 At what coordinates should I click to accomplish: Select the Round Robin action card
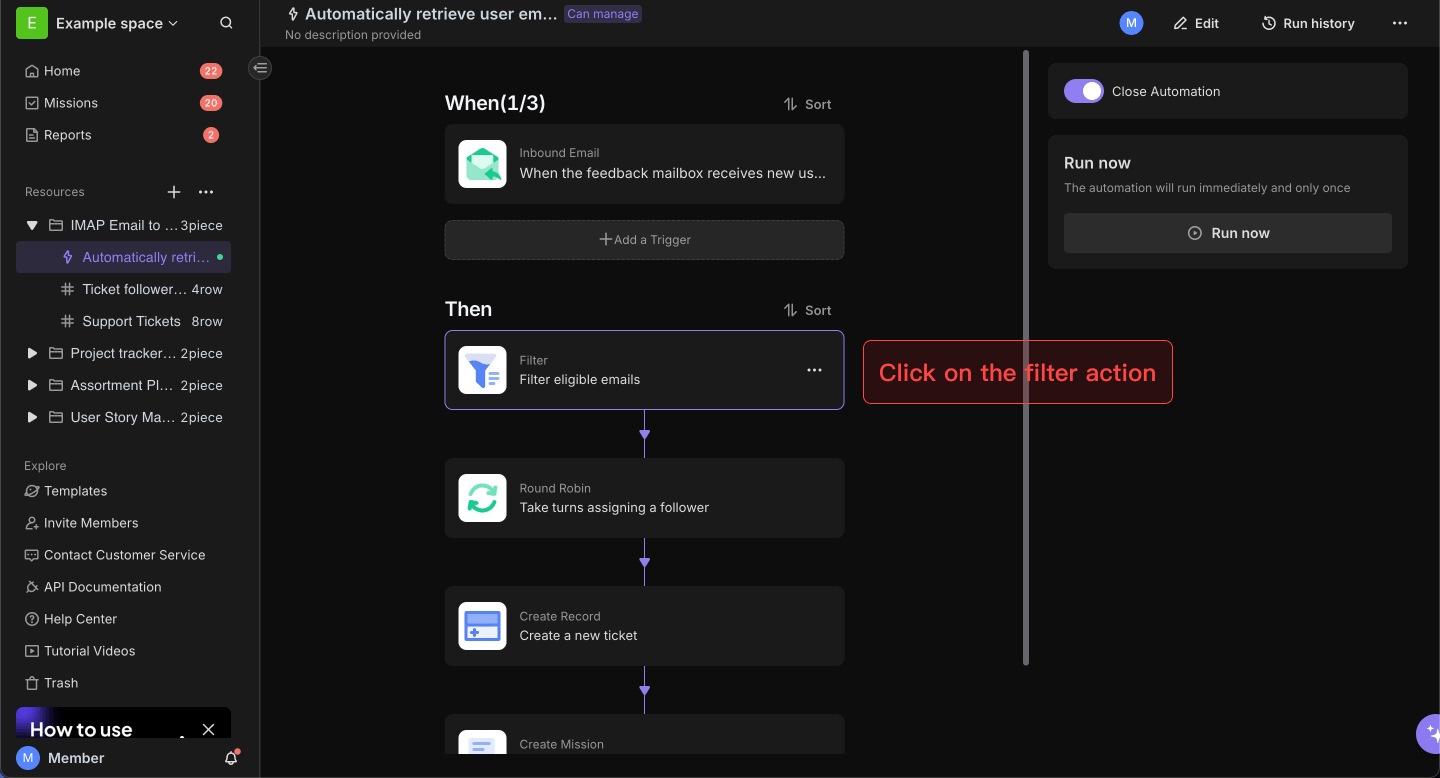pyautogui.click(x=644, y=498)
